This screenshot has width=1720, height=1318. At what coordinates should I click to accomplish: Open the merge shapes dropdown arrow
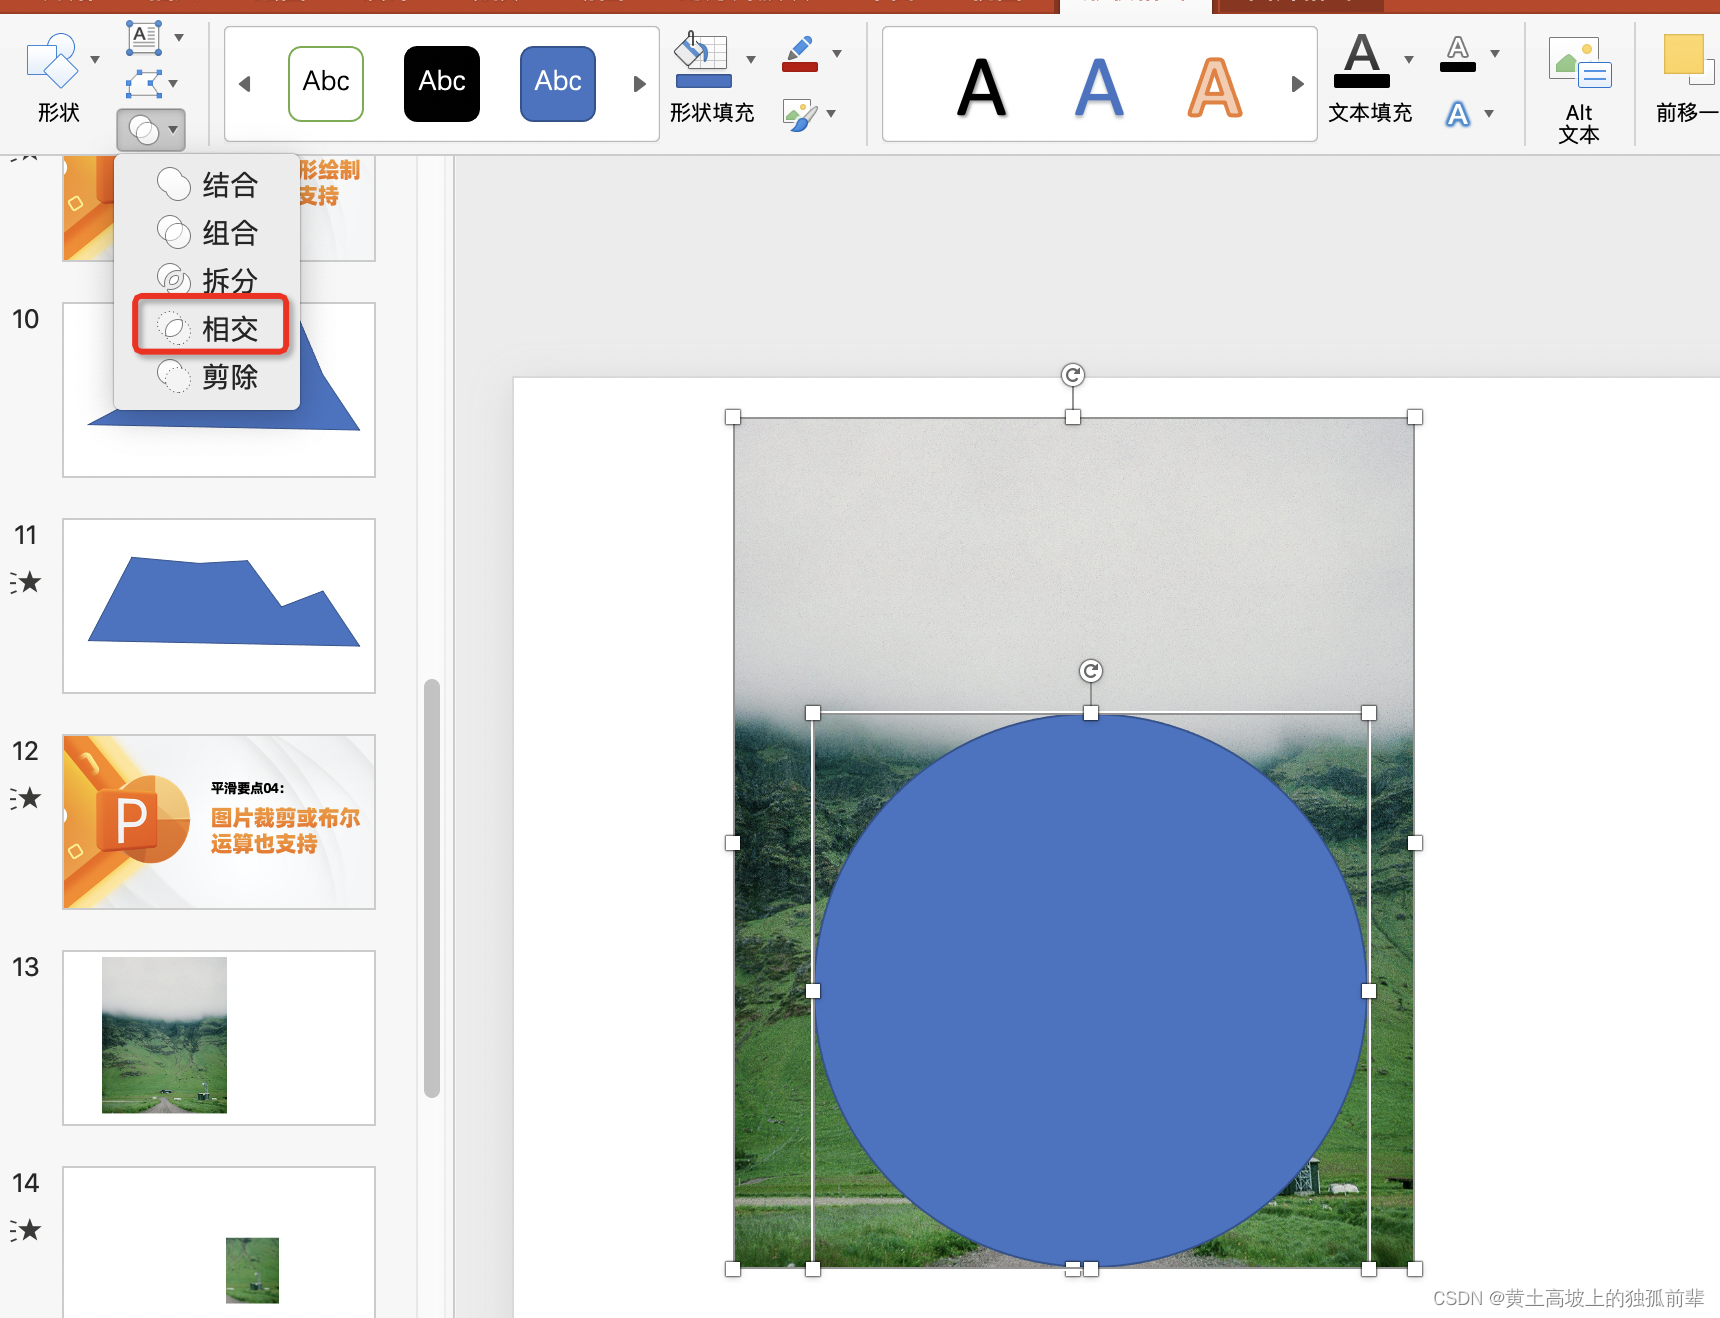[173, 130]
